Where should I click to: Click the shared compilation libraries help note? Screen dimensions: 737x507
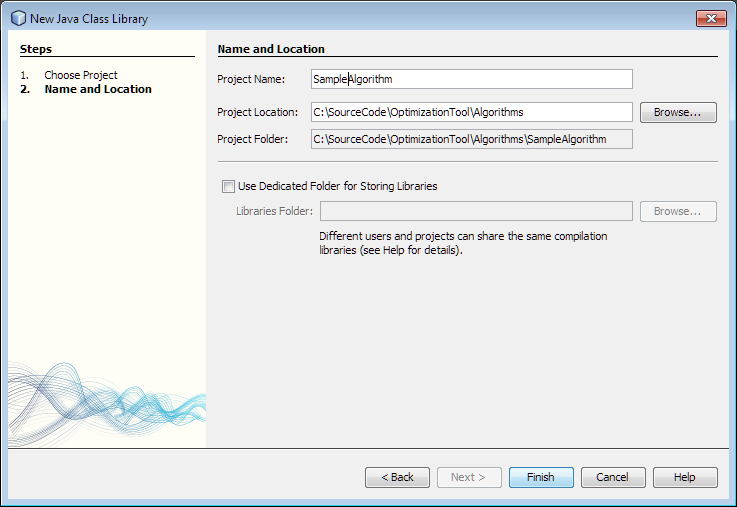pos(463,243)
